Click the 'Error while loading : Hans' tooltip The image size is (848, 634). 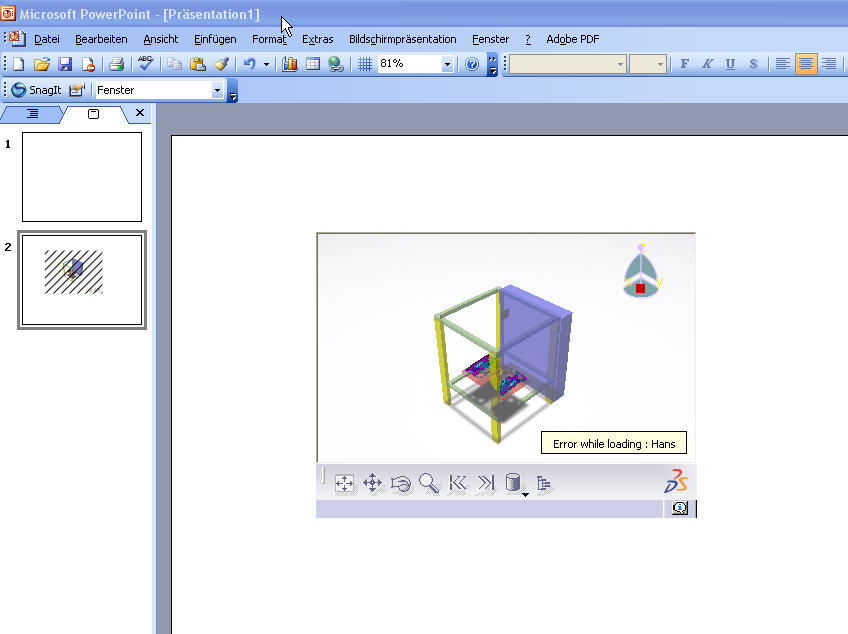[x=614, y=443]
